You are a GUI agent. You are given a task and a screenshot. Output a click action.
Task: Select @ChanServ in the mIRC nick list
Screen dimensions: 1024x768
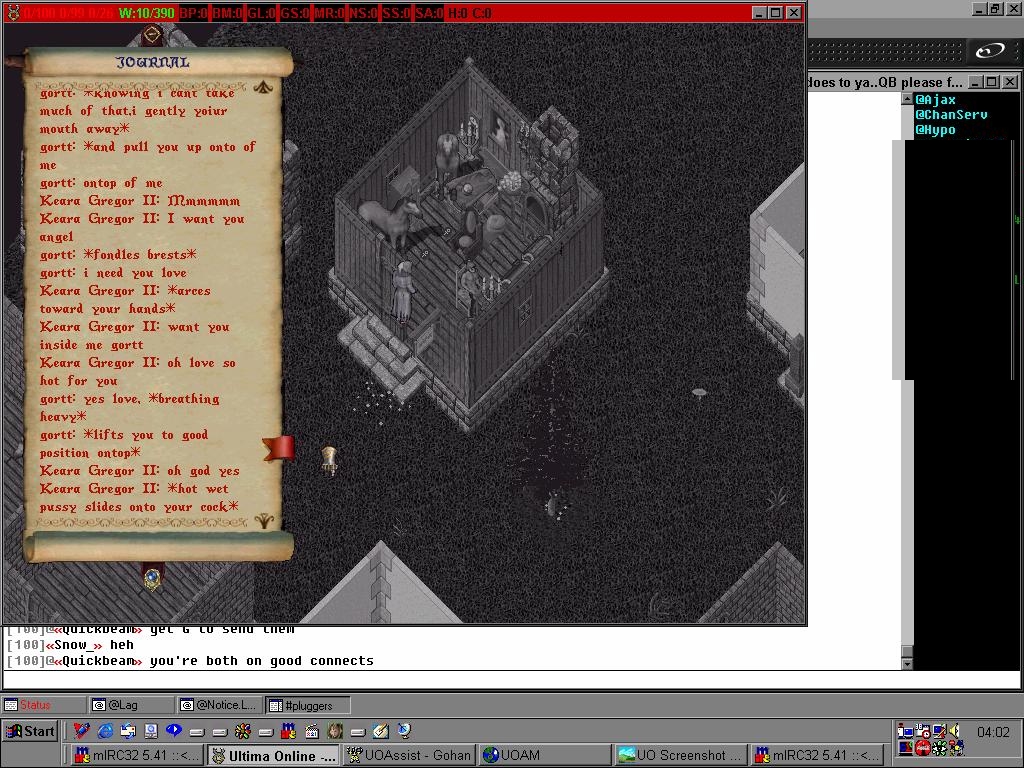(x=951, y=115)
